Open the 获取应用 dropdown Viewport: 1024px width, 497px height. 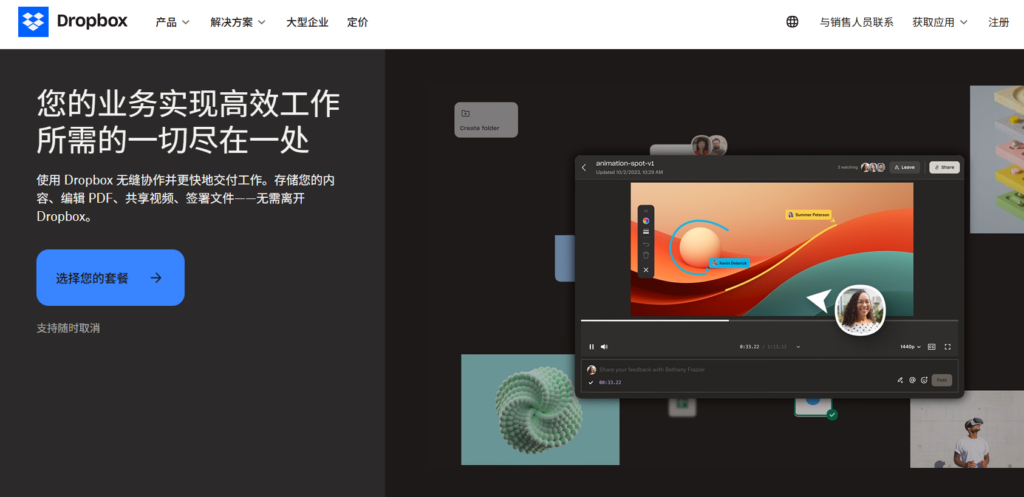[x=940, y=22]
